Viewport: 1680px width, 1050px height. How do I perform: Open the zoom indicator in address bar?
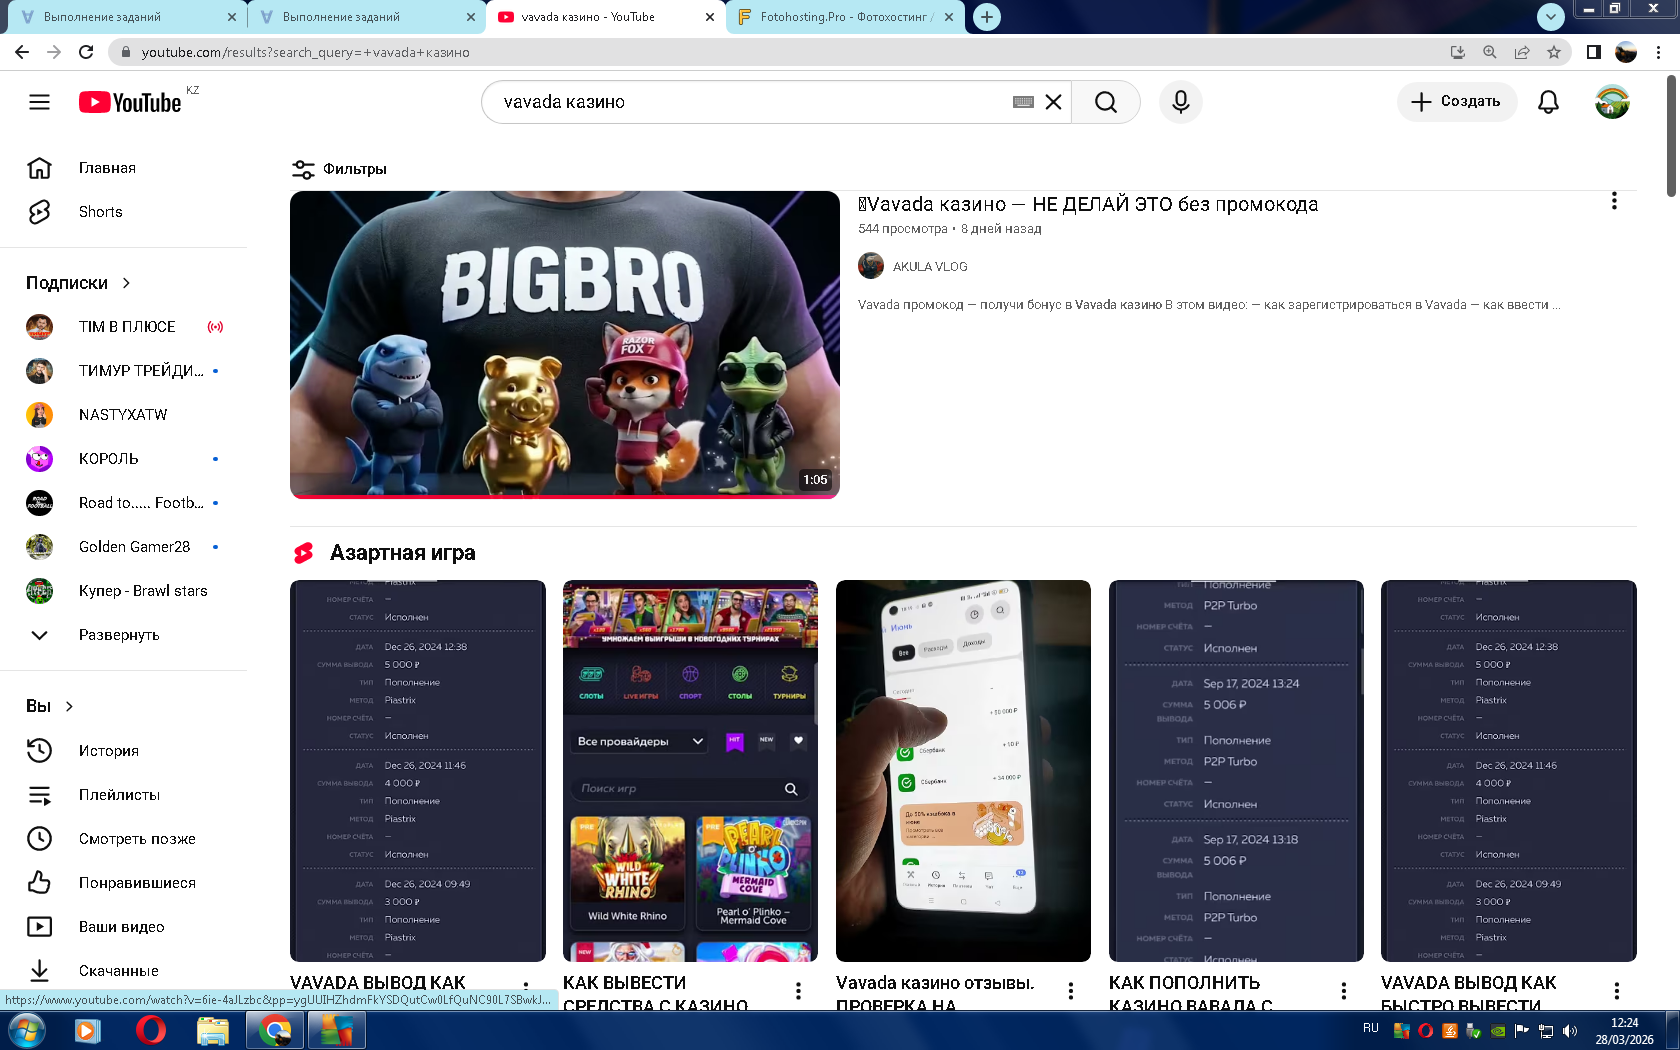[x=1490, y=52]
